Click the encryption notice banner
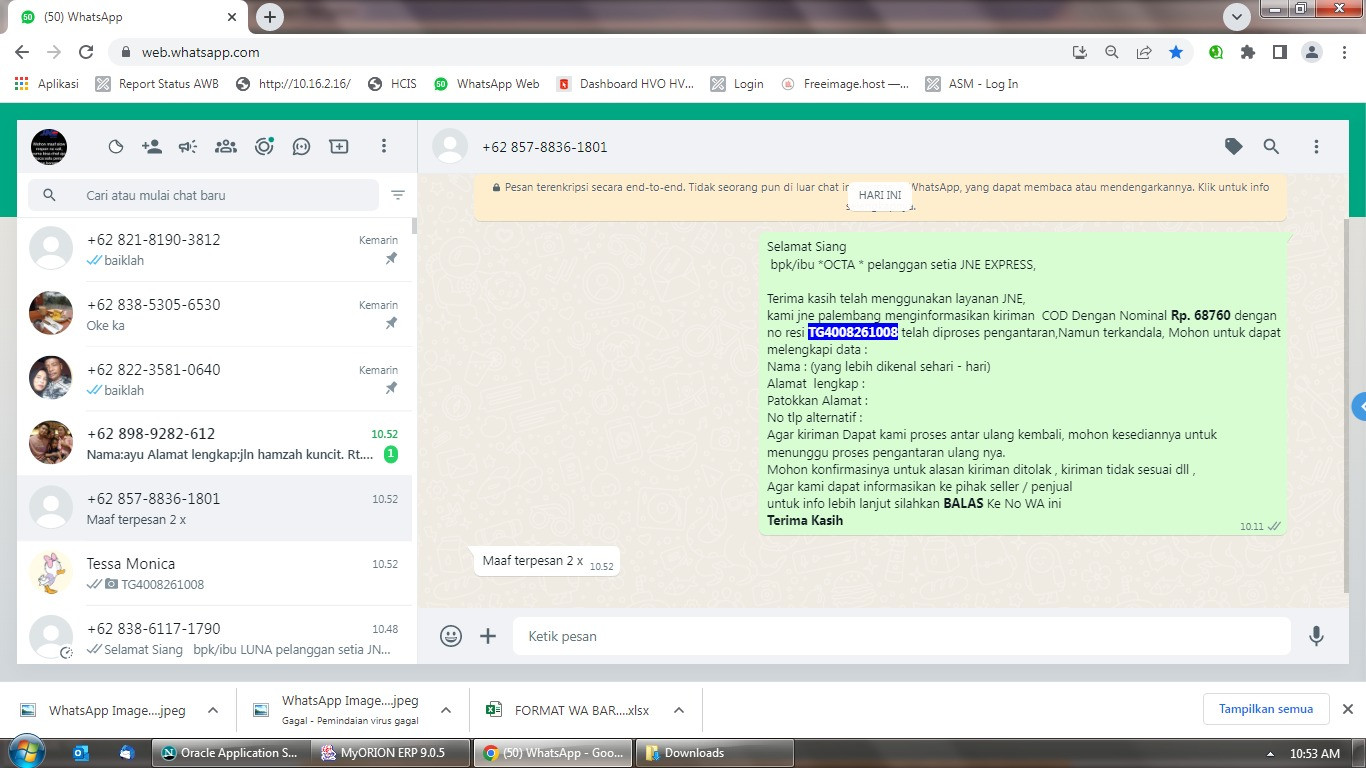Viewport: 1366px width, 768px height. click(x=881, y=195)
